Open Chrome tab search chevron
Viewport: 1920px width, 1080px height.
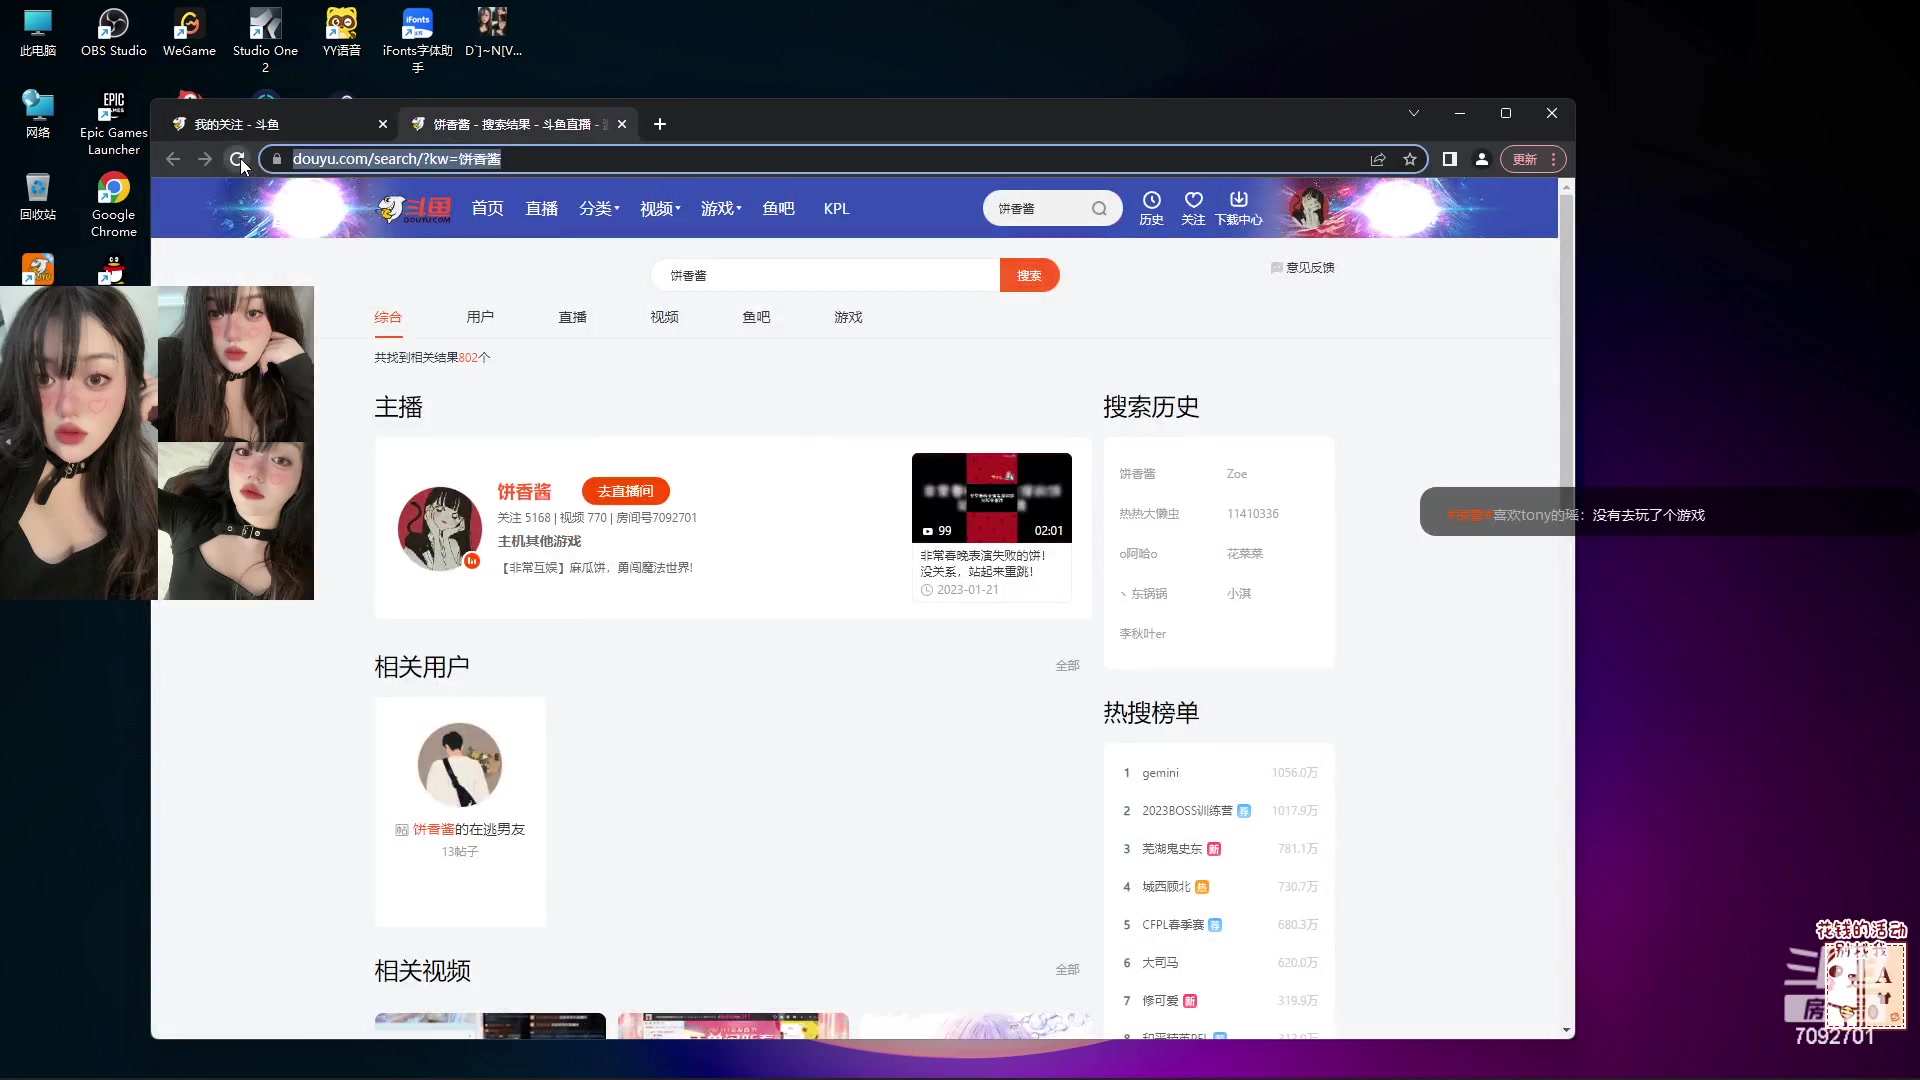click(x=1414, y=113)
